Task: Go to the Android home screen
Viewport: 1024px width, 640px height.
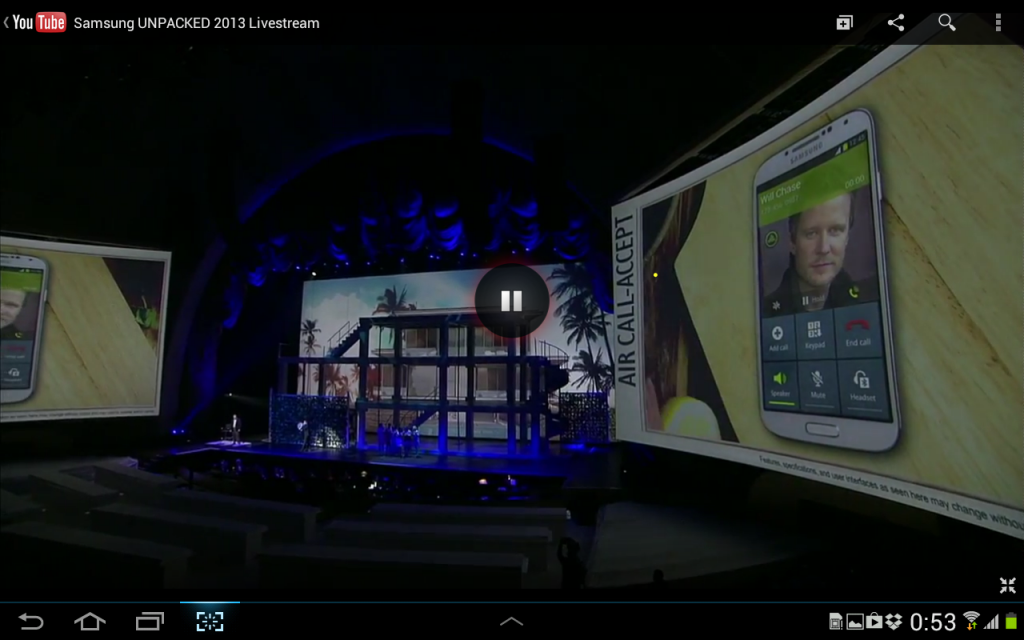Action: (90, 621)
